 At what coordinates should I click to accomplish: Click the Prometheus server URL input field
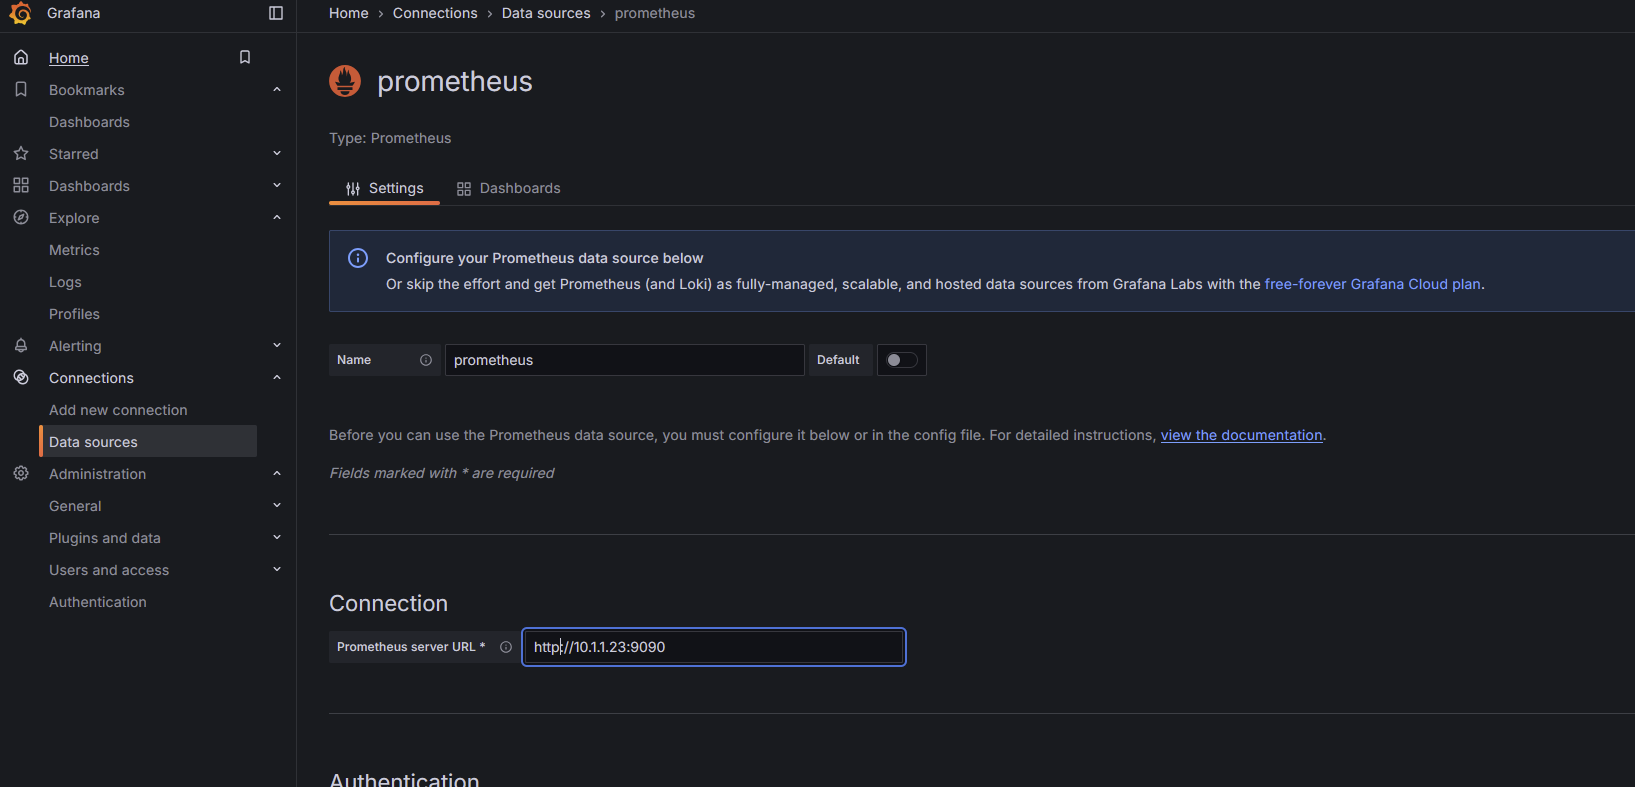(x=714, y=647)
